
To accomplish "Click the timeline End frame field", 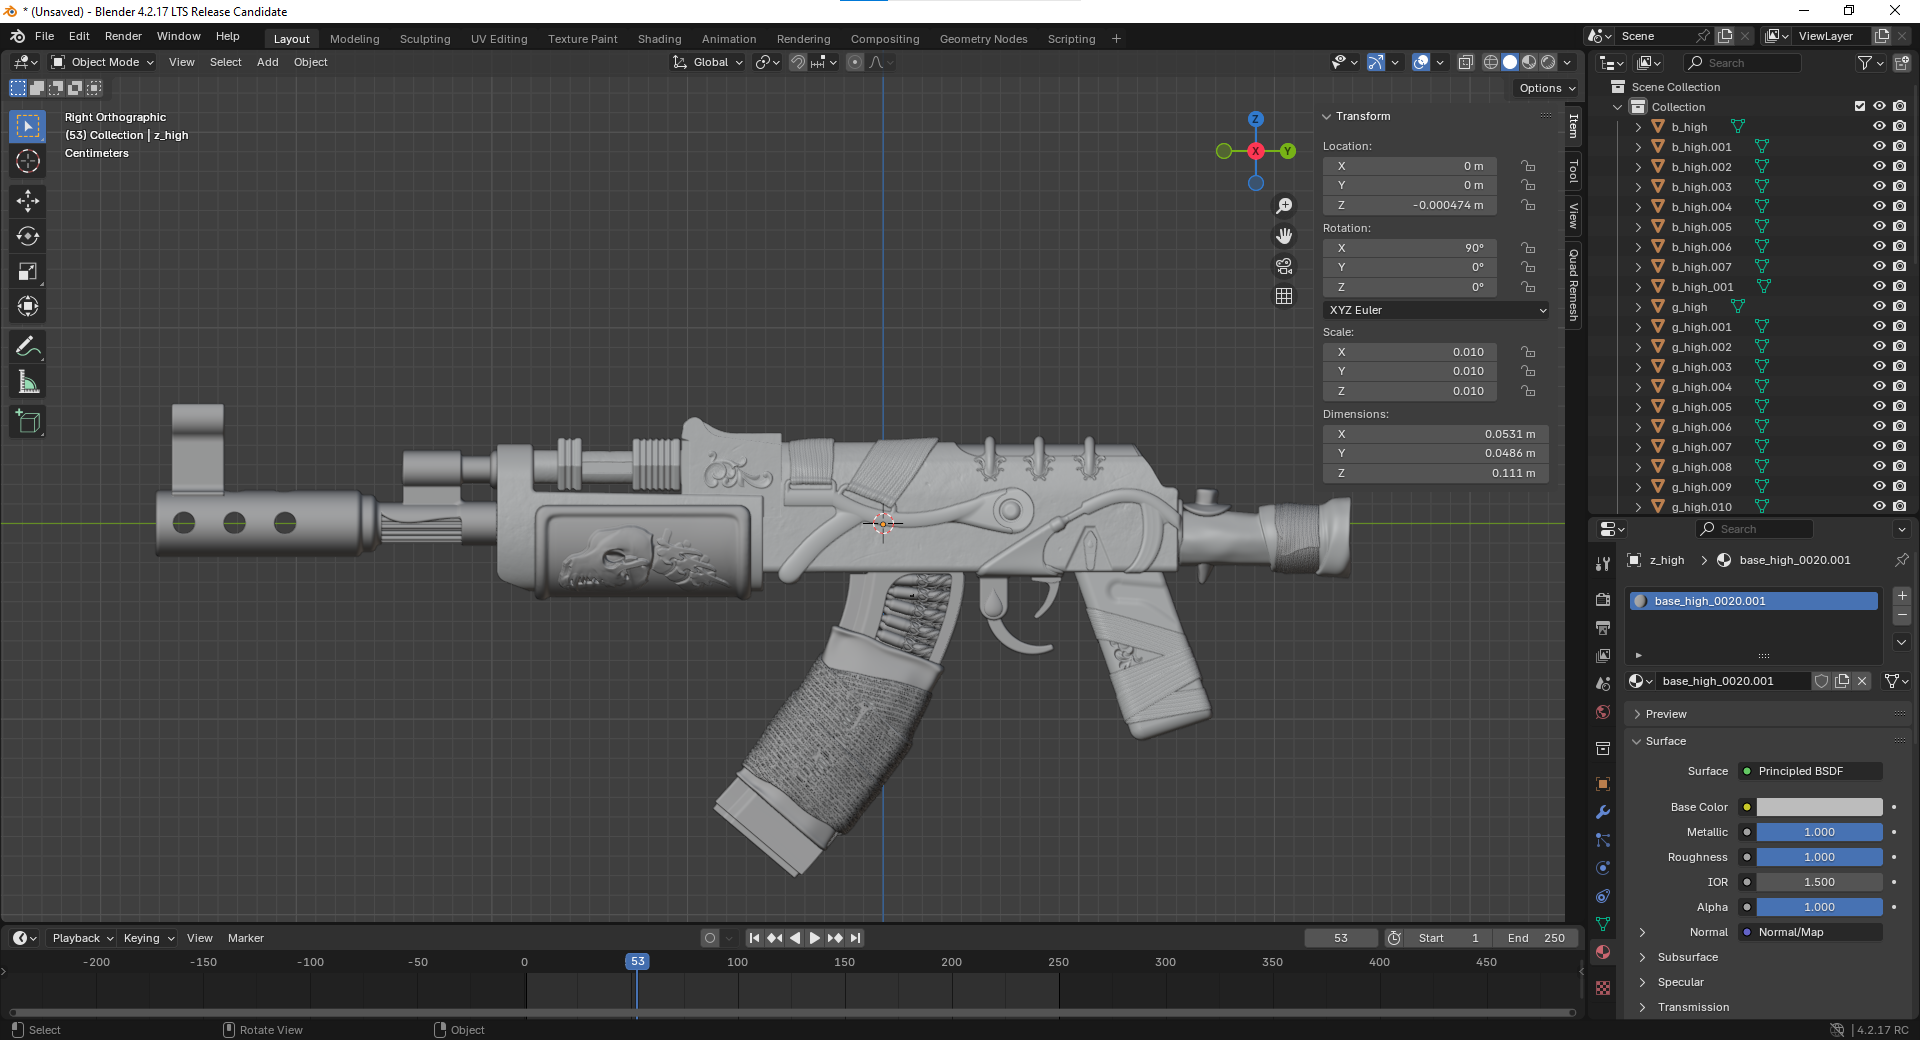I will tap(1537, 938).
